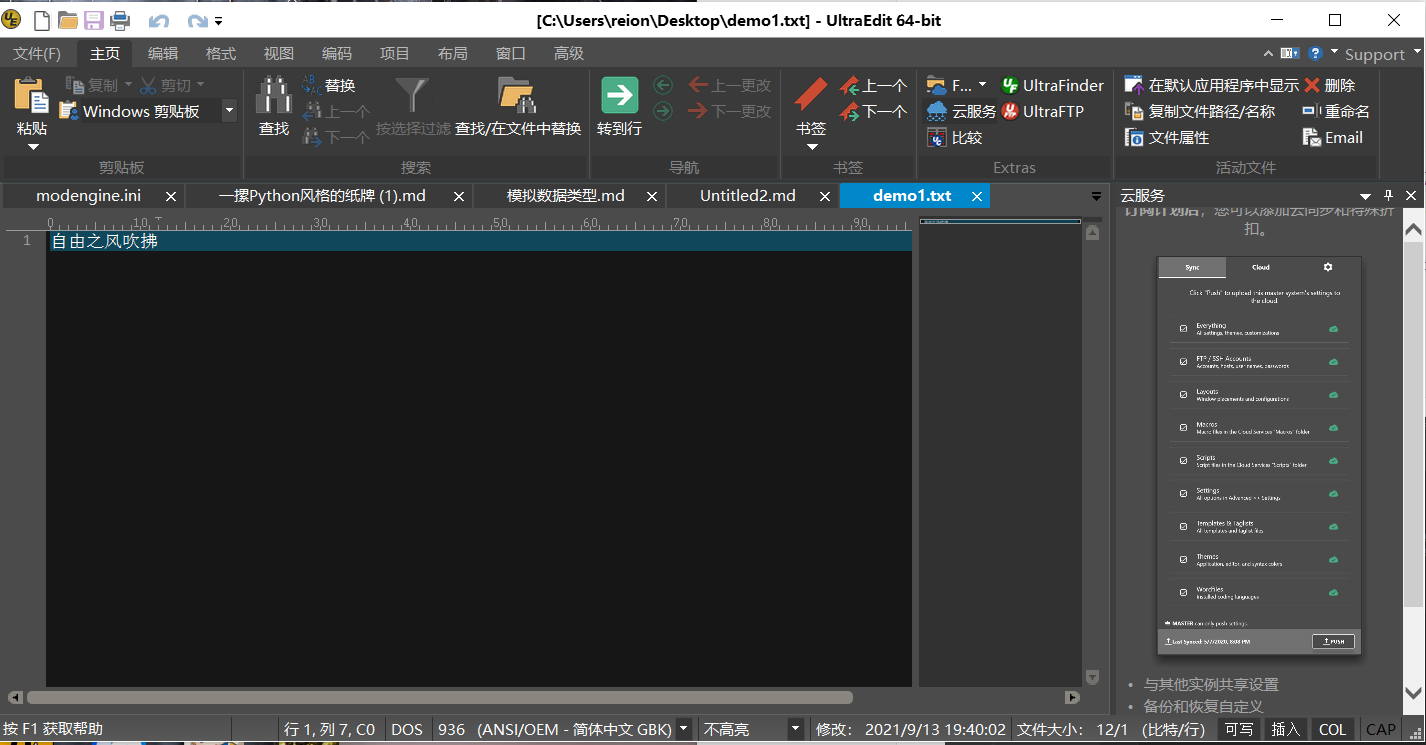Toggle the 可写 read/write status
Screen dimensions: 1426x745
tap(1239, 729)
